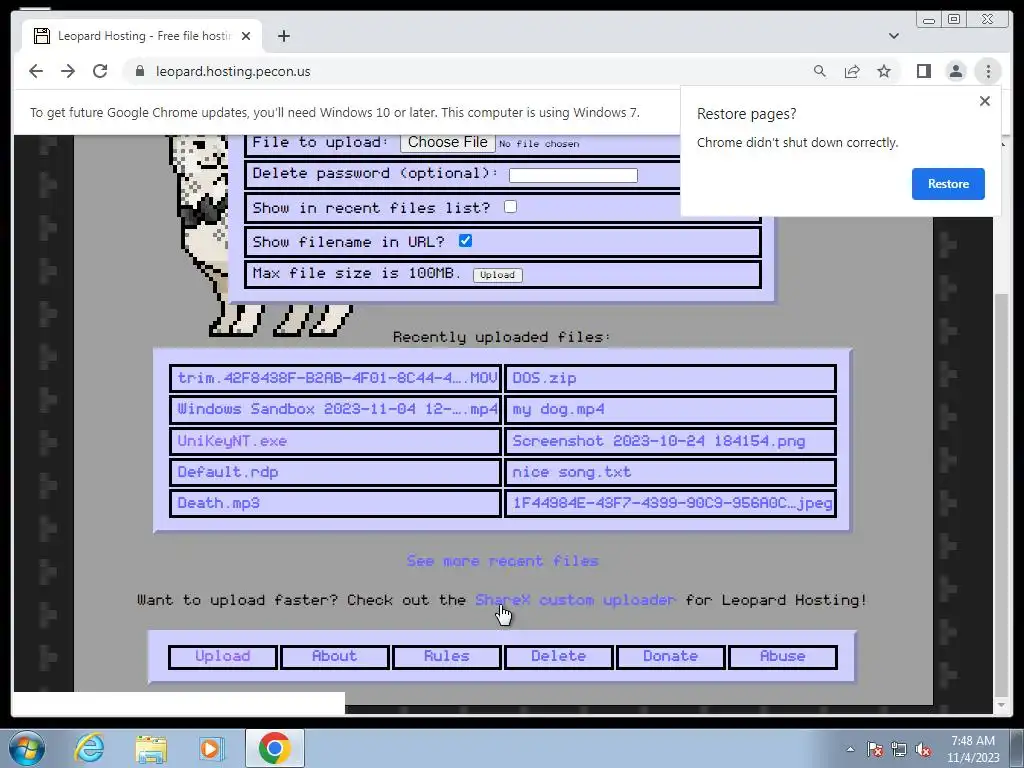Focus the Delete password input field
1024x768 pixels.
573,175
